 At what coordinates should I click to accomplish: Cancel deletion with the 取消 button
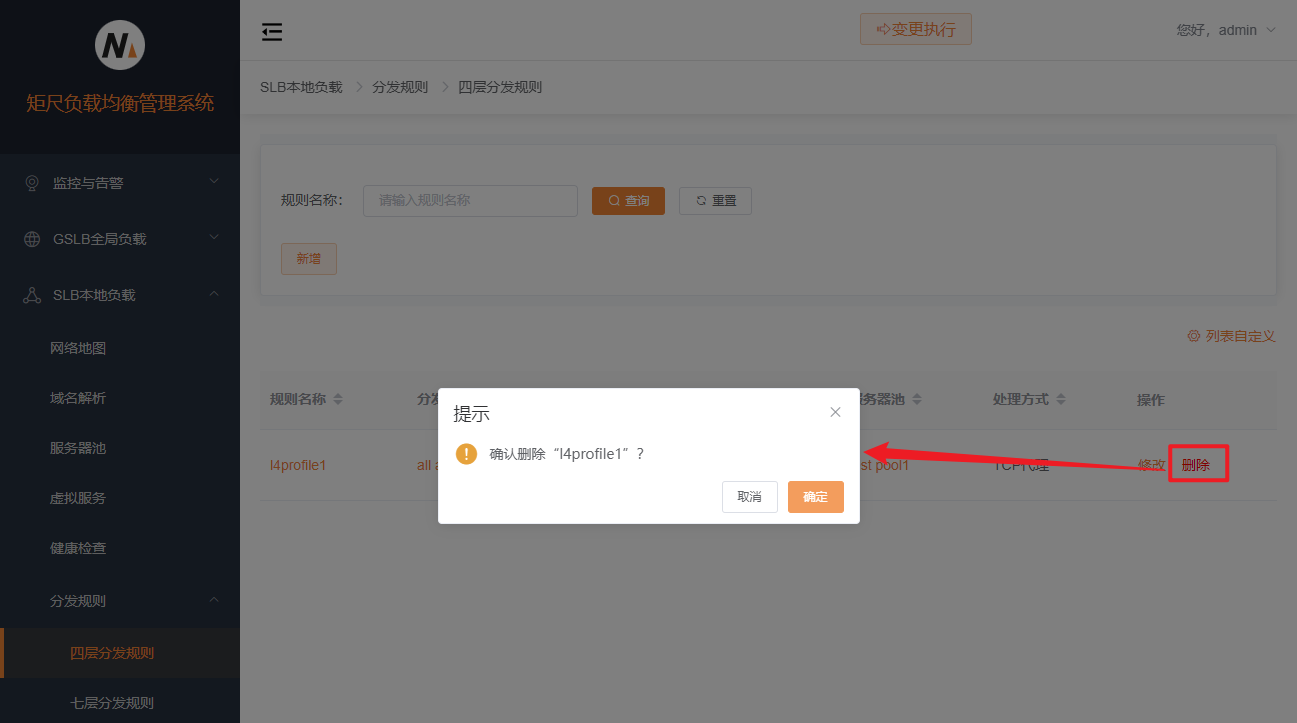(749, 497)
